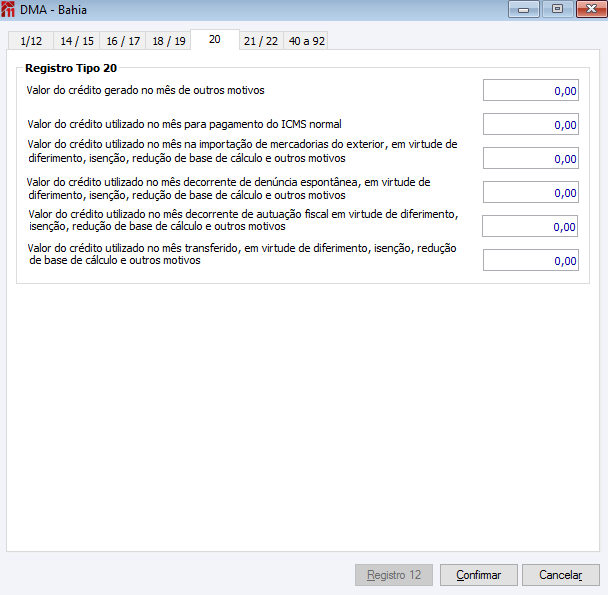
Task: Open the 14 / 15 tab
Action: (76, 41)
